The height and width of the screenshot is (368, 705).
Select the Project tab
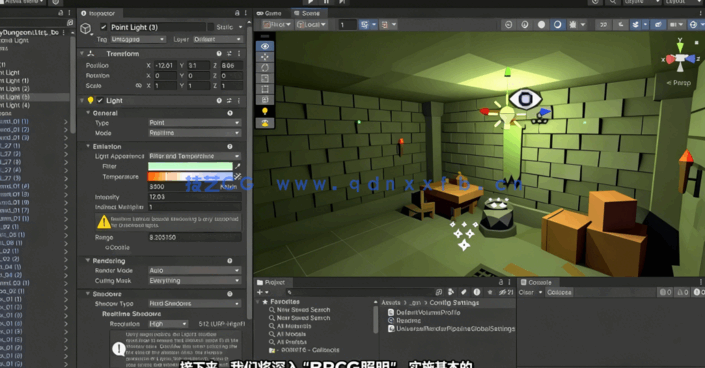pos(271,282)
